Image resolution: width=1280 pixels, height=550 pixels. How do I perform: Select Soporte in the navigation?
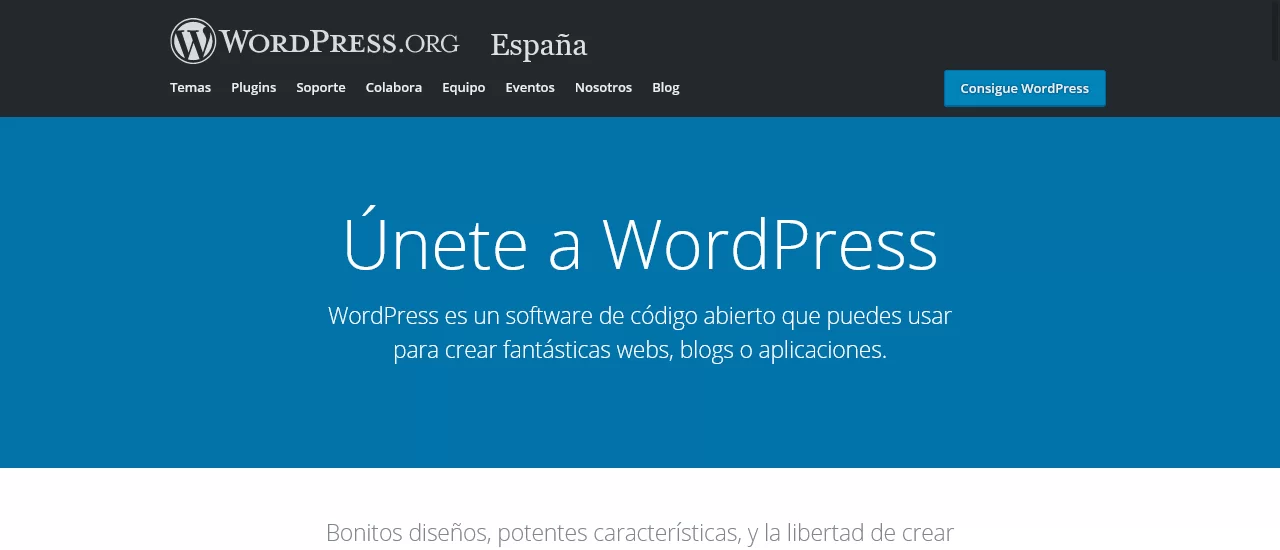(321, 87)
